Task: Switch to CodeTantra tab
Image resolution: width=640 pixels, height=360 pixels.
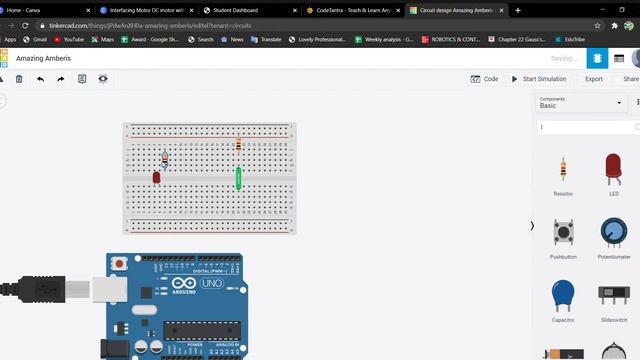Action: (353, 10)
